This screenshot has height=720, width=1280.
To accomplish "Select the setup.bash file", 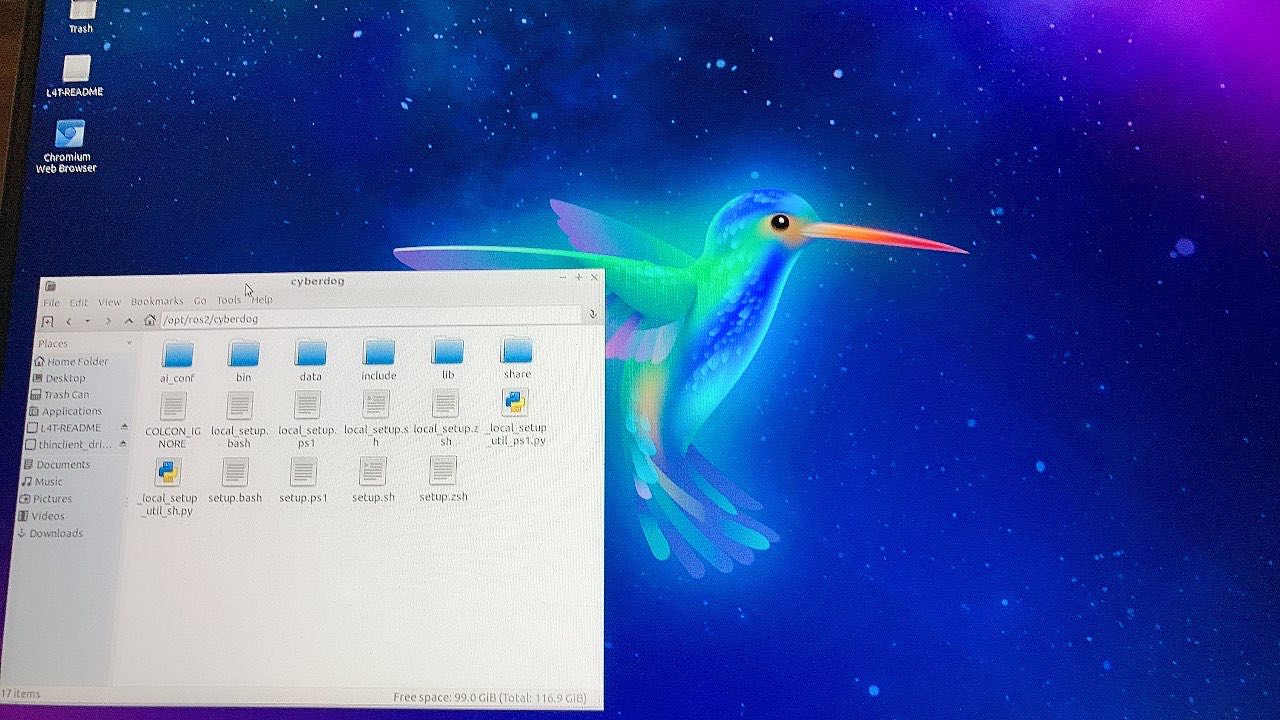I will point(235,481).
